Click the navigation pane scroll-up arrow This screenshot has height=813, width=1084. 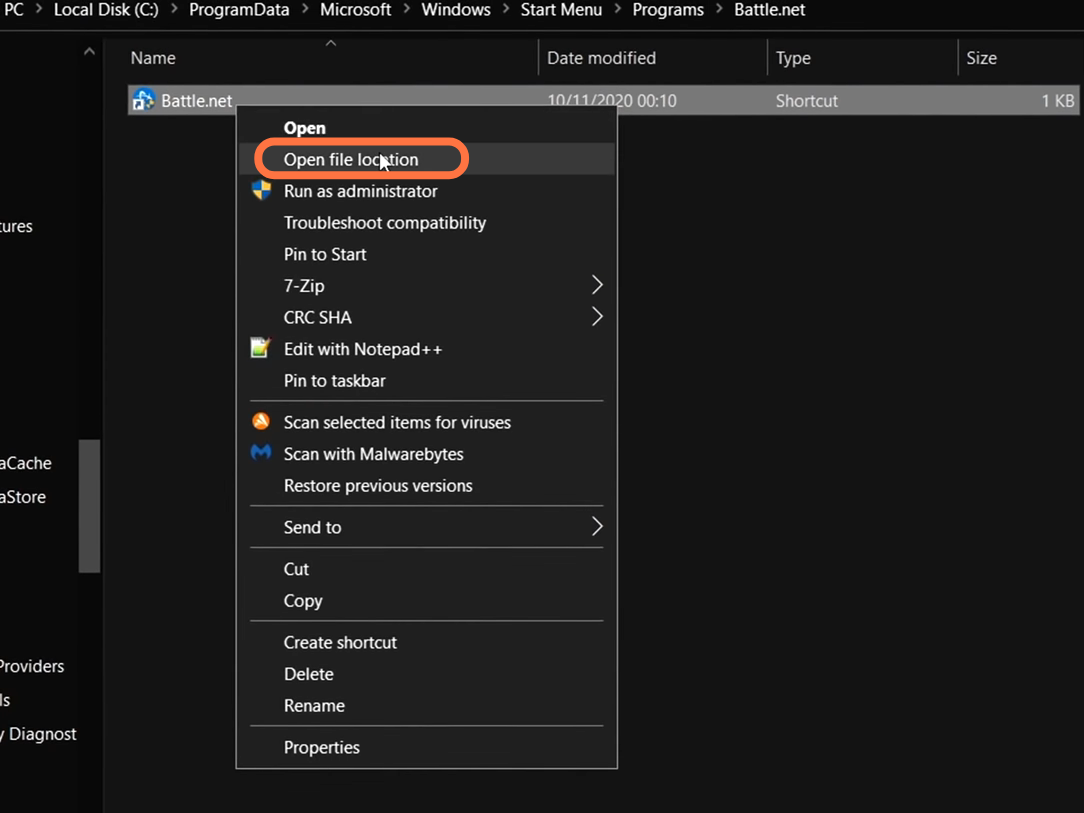point(89,51)
